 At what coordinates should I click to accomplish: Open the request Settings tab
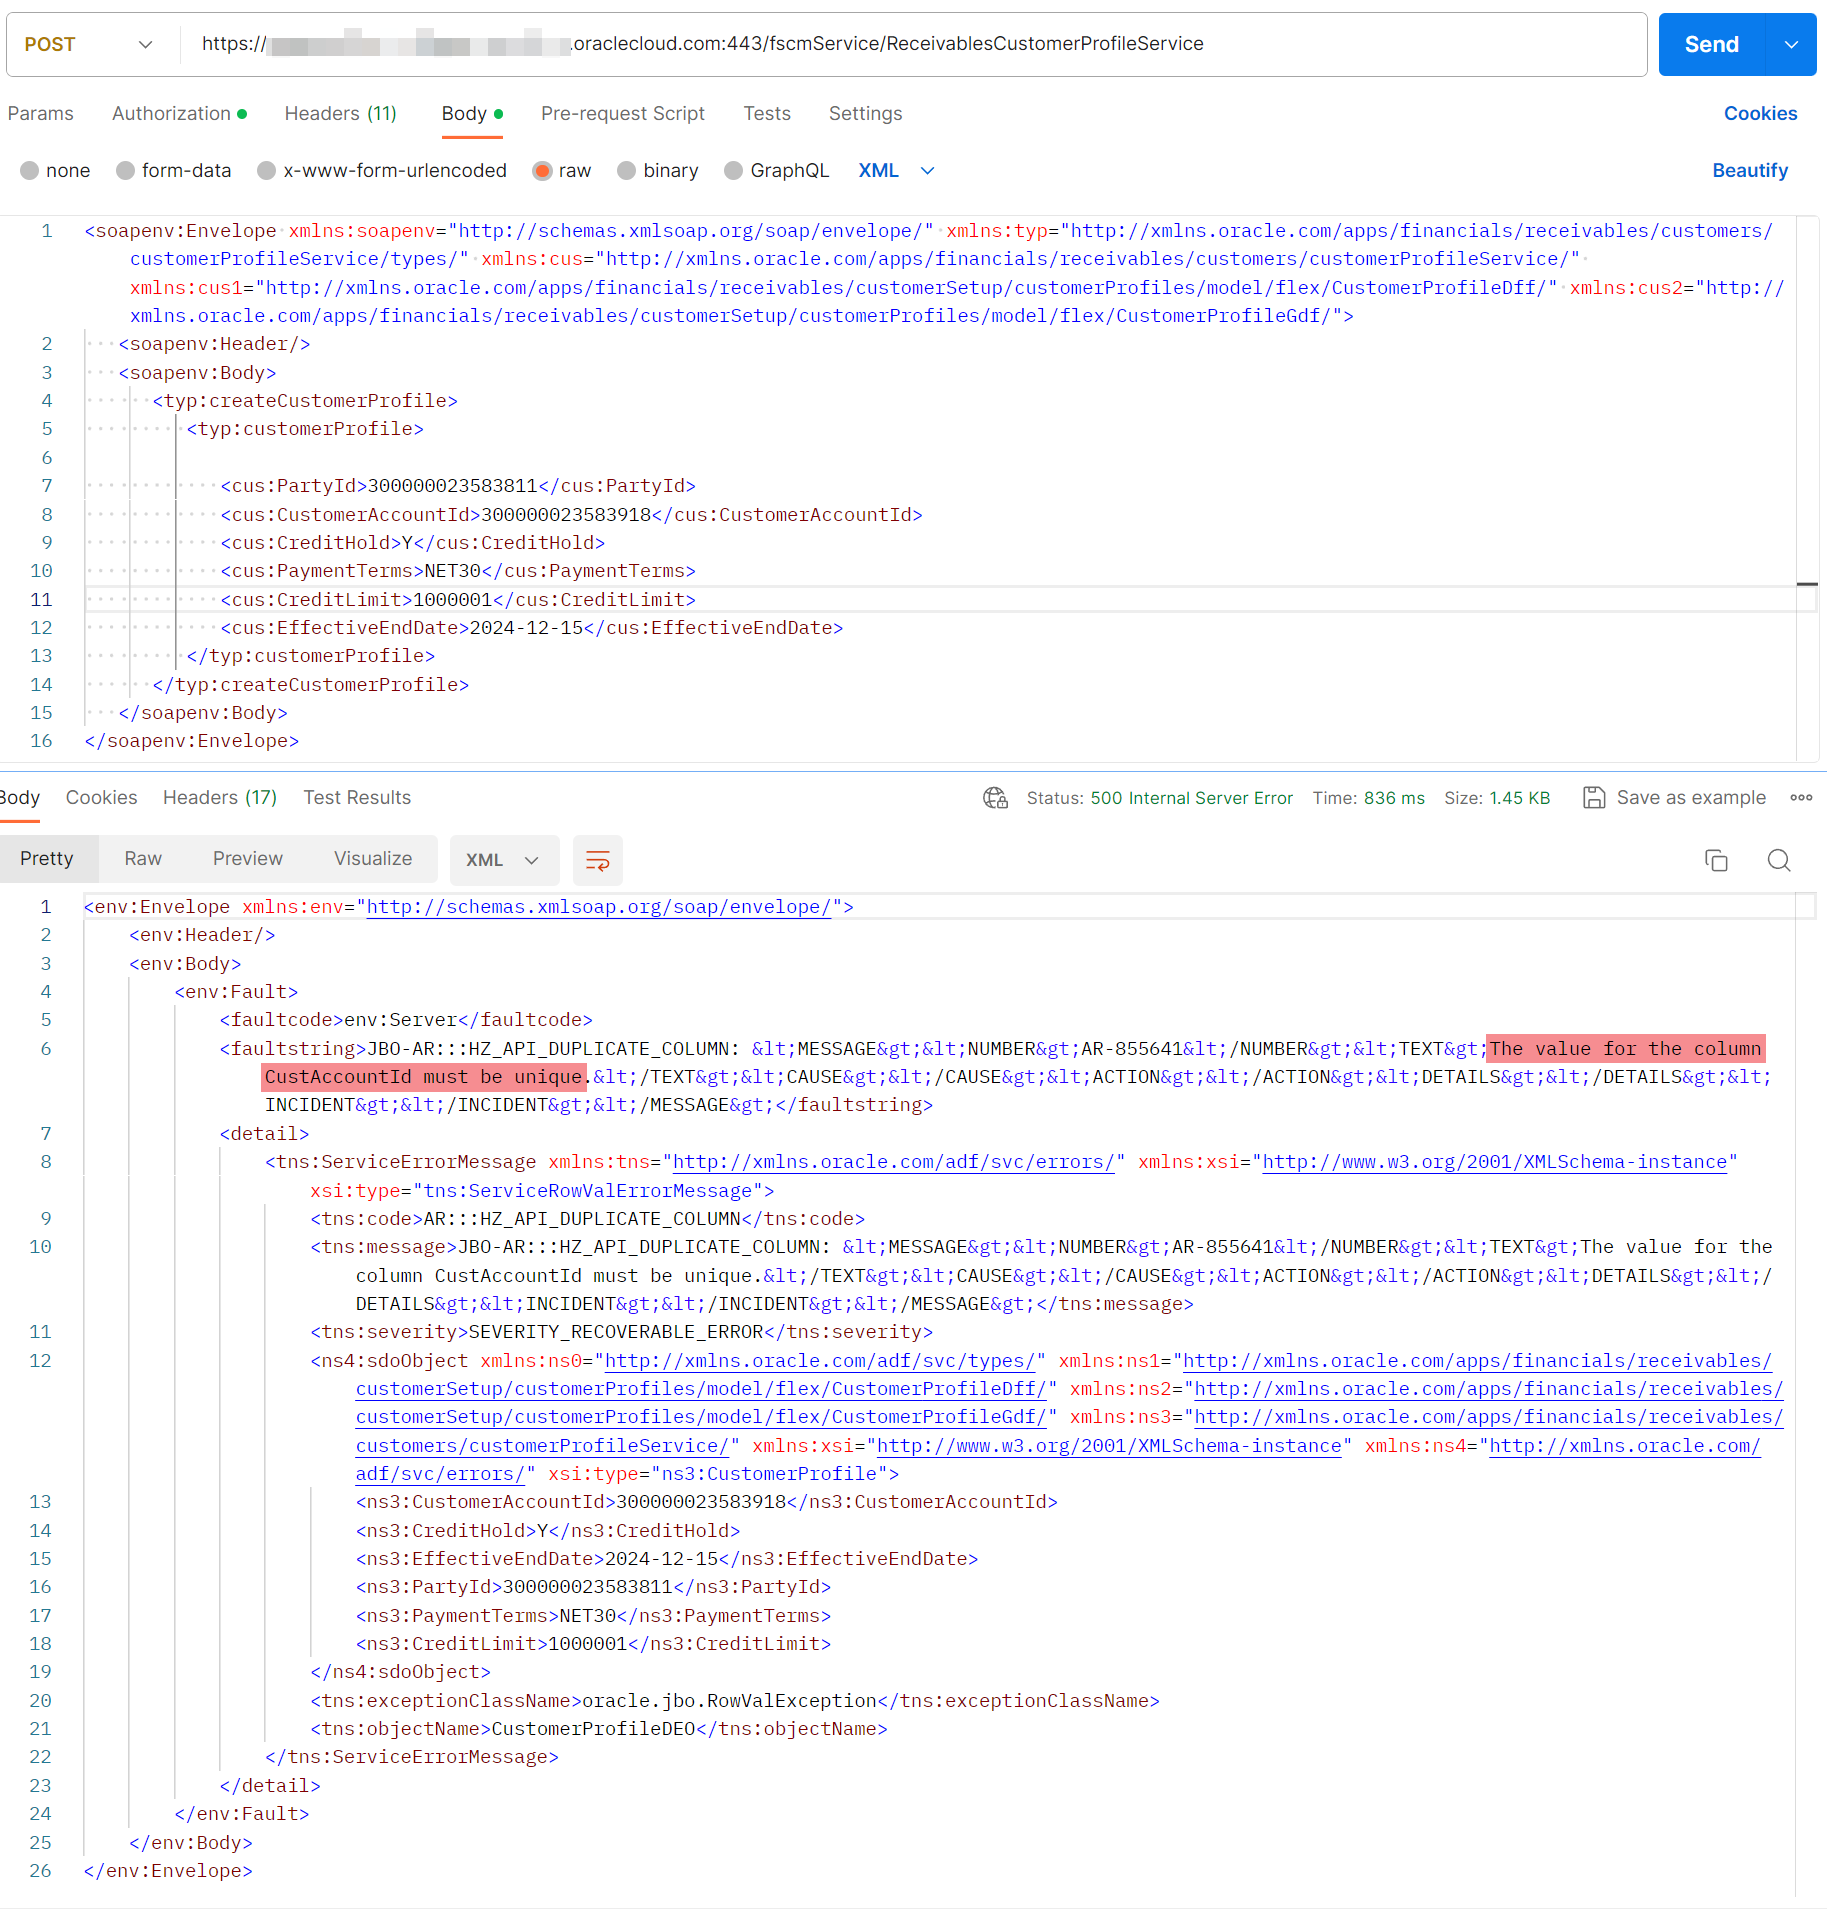tap(865, 114)
